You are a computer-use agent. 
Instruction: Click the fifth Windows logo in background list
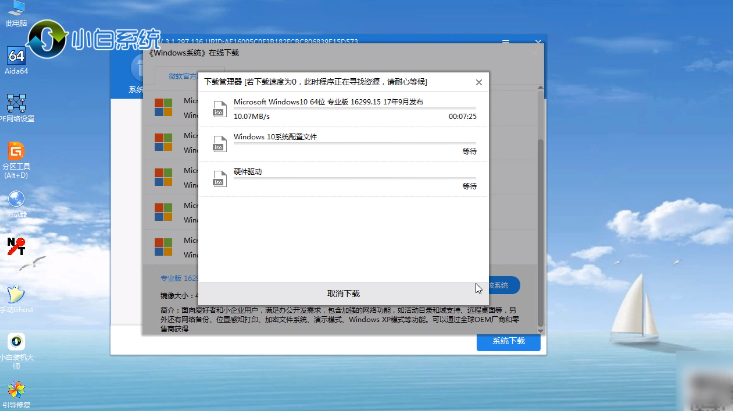[x=163, y=247]
